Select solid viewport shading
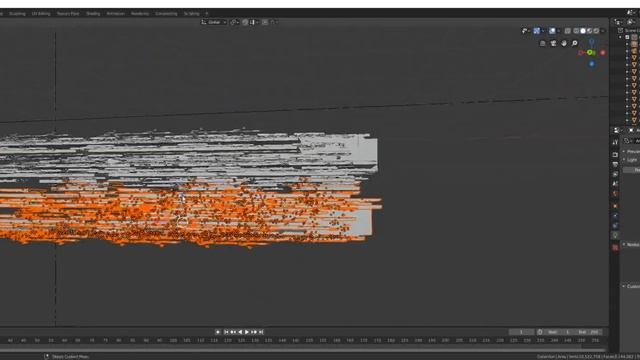 coord(583,31)
